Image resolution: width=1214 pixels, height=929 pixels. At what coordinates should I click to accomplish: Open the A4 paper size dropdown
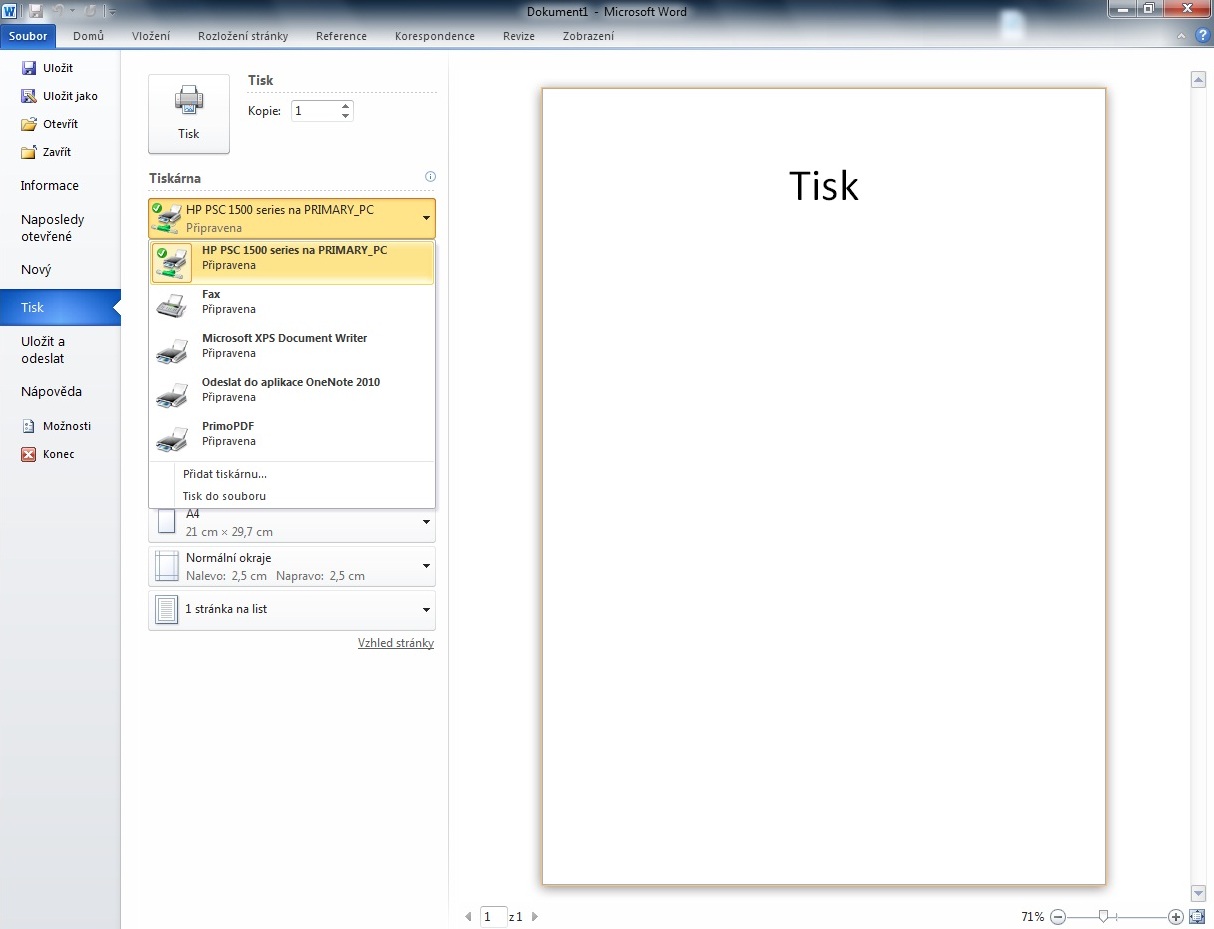point(292,524)
